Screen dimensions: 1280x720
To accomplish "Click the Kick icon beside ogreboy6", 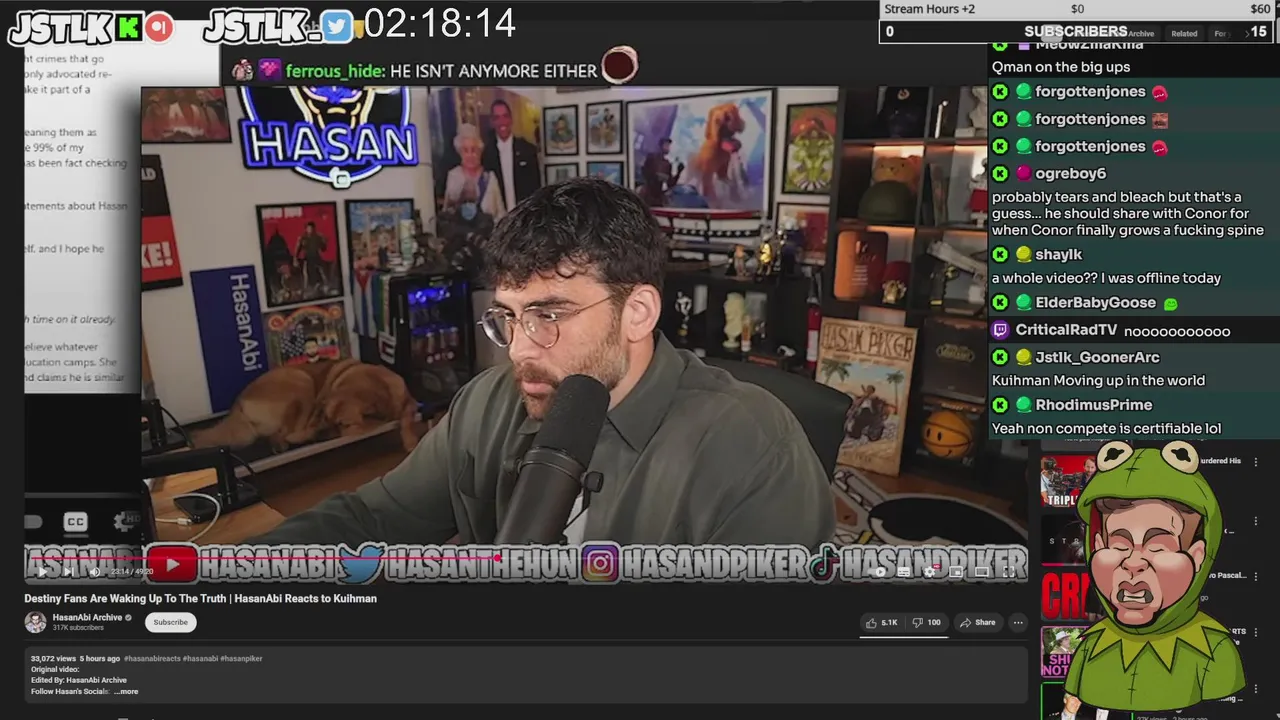I will (x=1000, y=173).
